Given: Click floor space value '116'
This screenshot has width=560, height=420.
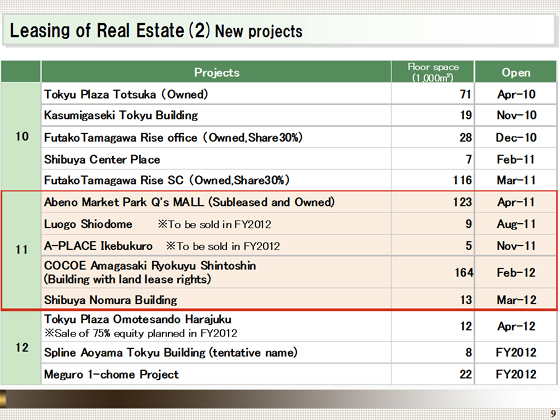Looking at the screenshot, I should (x=462, y=180).
